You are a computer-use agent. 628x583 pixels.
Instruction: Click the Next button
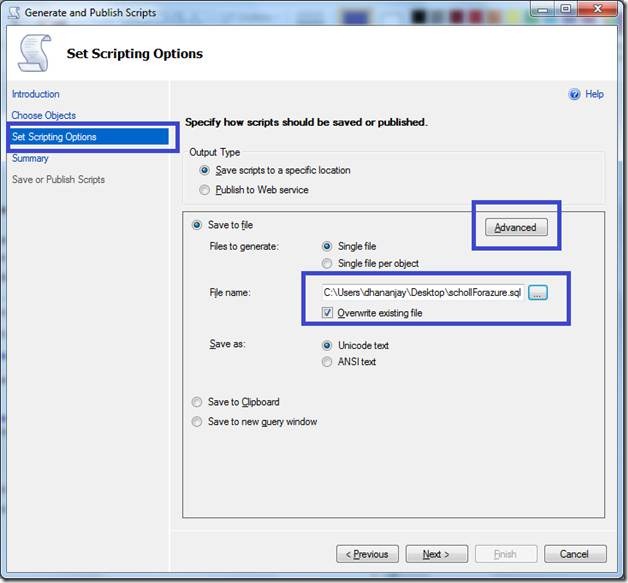tap(436, 554)
